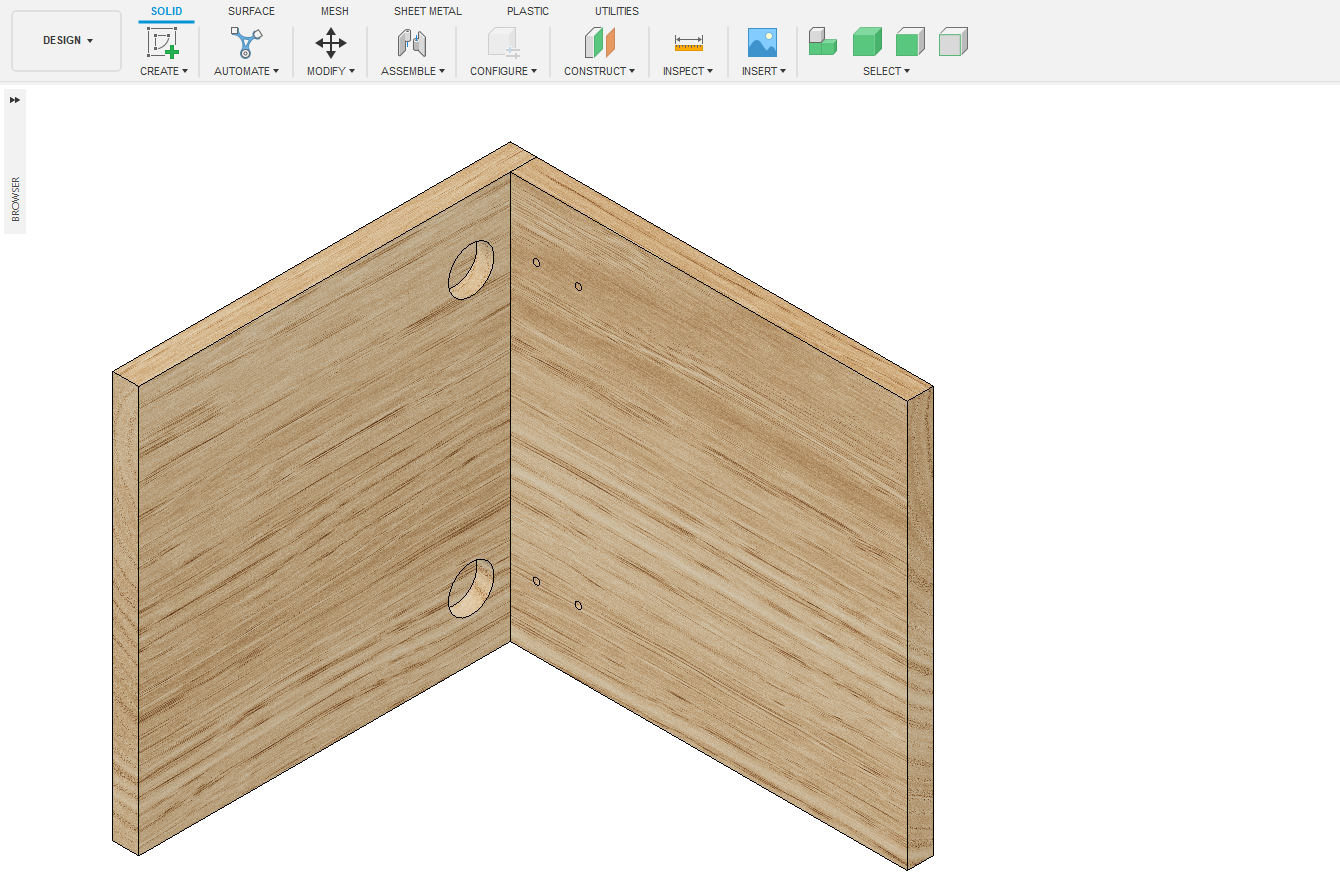Open the INSPECT dropdown label
Screen dimensions: 1340x882
687,71
